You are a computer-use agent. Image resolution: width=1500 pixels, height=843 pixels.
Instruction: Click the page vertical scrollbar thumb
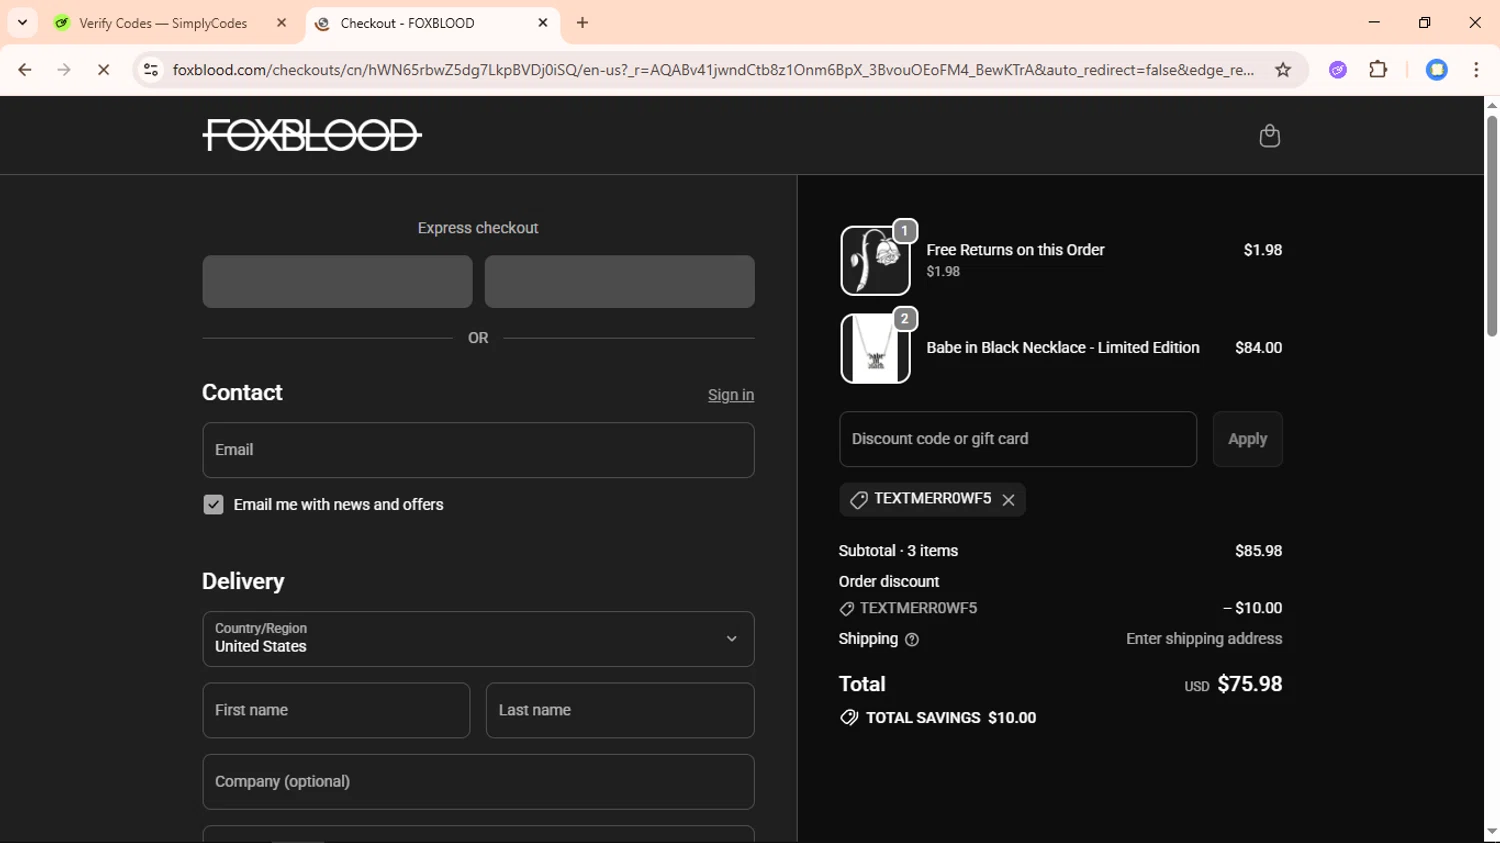tap(1492, 225)
